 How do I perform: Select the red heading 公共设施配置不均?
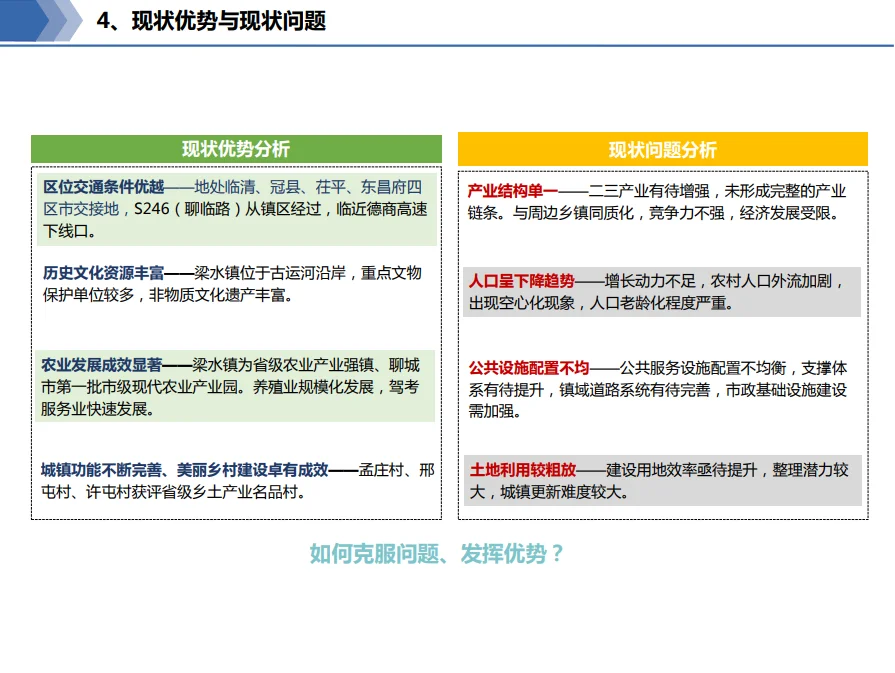tap(529, 368)
